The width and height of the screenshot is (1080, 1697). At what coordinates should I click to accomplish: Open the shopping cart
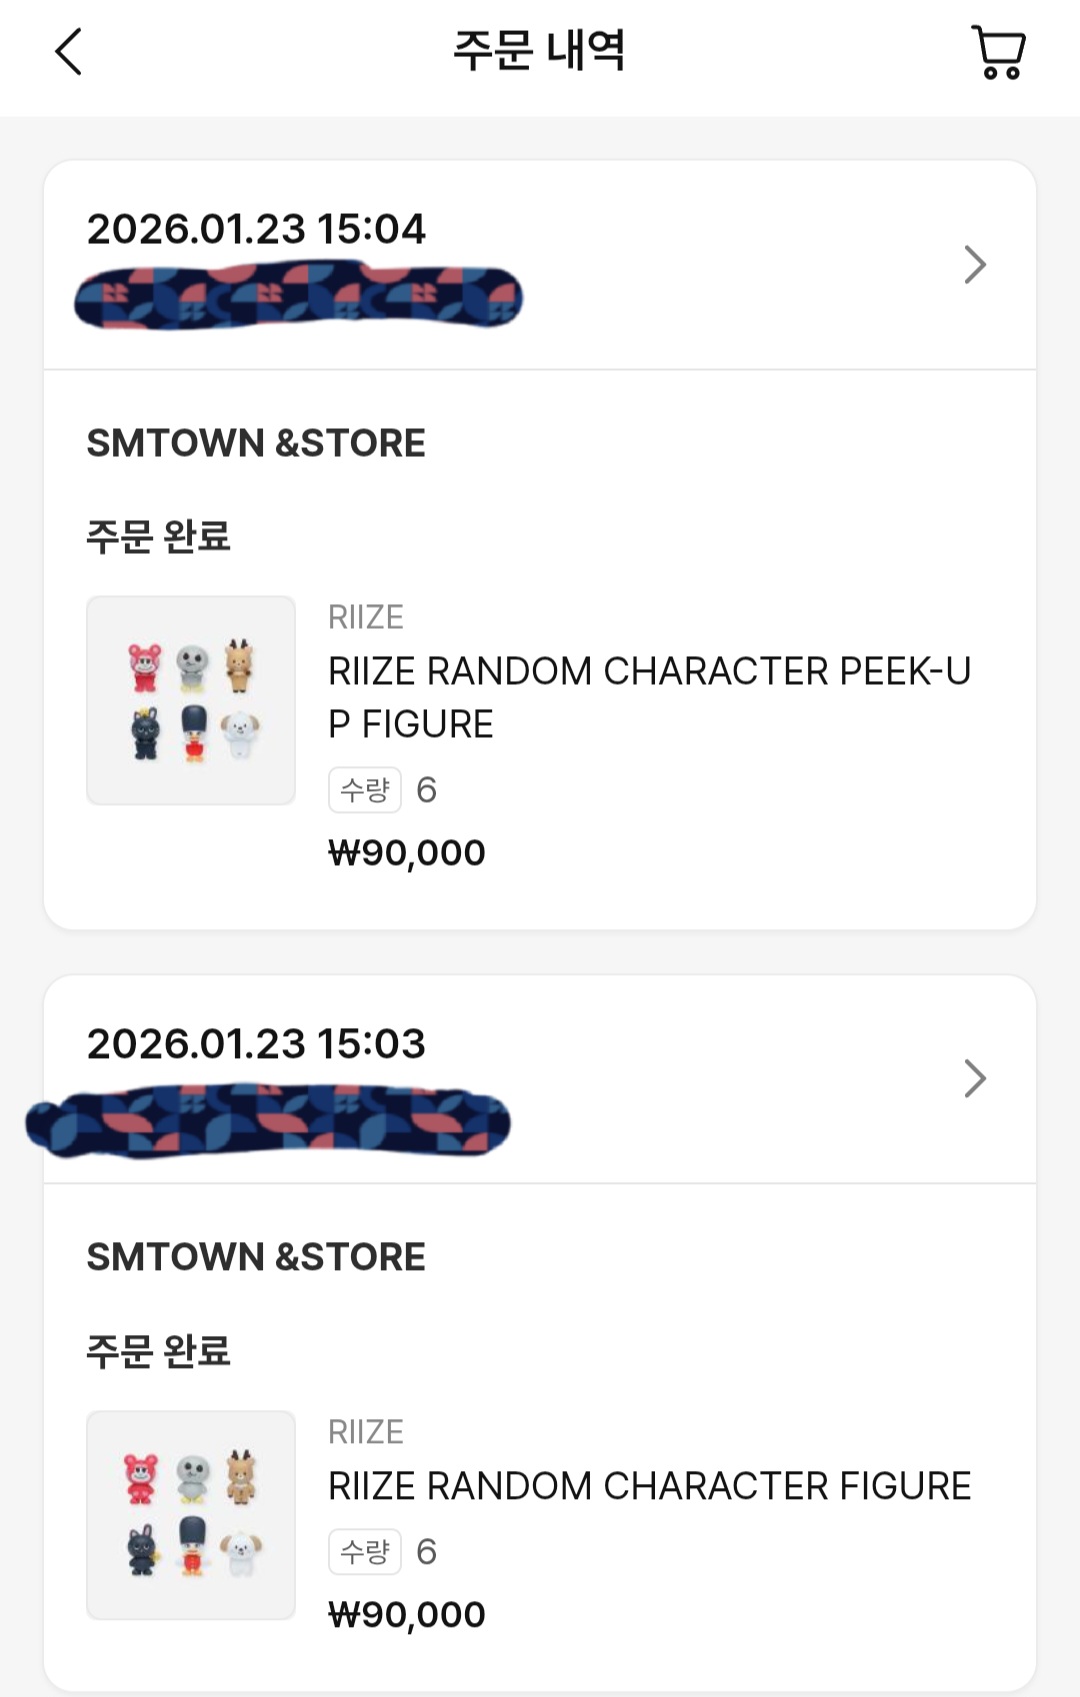[x=998, y=52]
